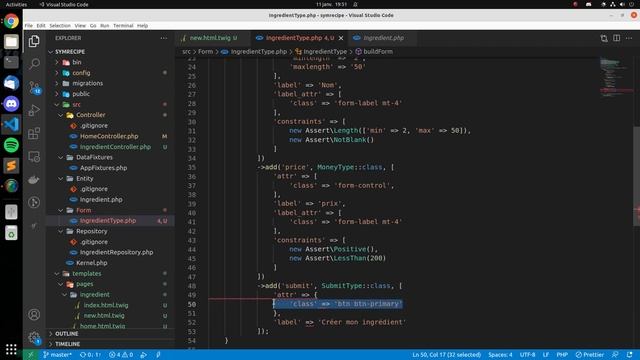Open the Extensions view
Screen dimensions: 640x360
pos(34,133)
